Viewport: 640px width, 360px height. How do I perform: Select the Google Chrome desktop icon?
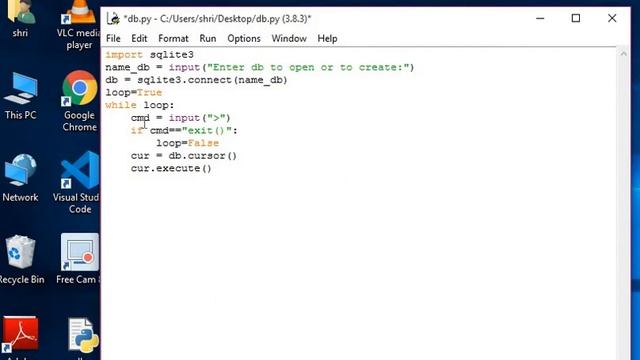[80, 101]
